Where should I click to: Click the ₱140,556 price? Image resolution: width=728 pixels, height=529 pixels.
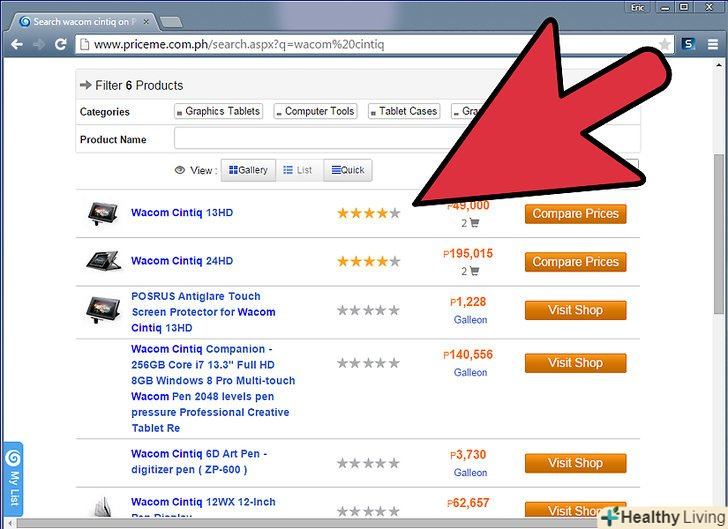[468, 355]
